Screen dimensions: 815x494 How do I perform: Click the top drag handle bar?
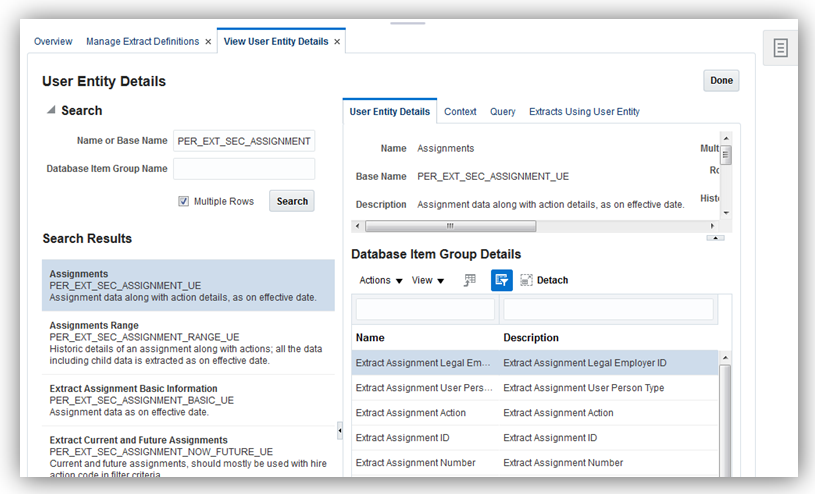tap(408, 23)
